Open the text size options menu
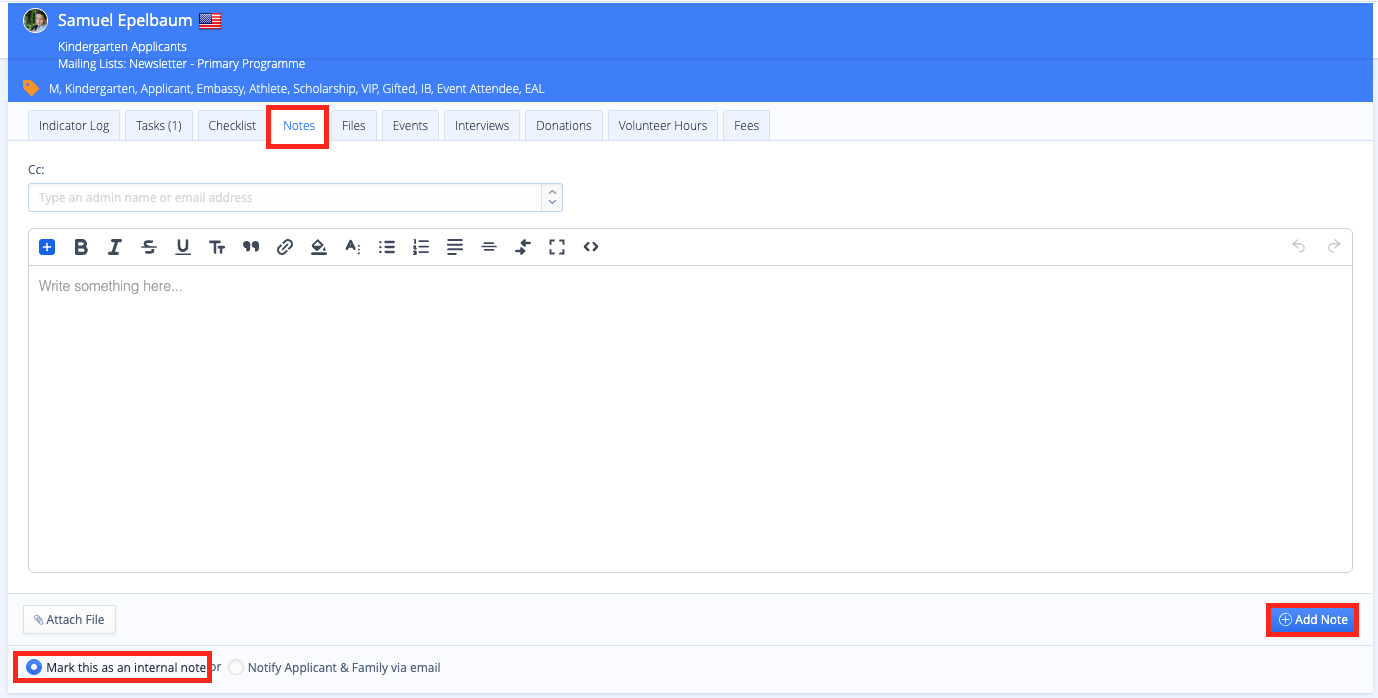The height and width of the screenshot is (698, 1378). tap(217, 247)
